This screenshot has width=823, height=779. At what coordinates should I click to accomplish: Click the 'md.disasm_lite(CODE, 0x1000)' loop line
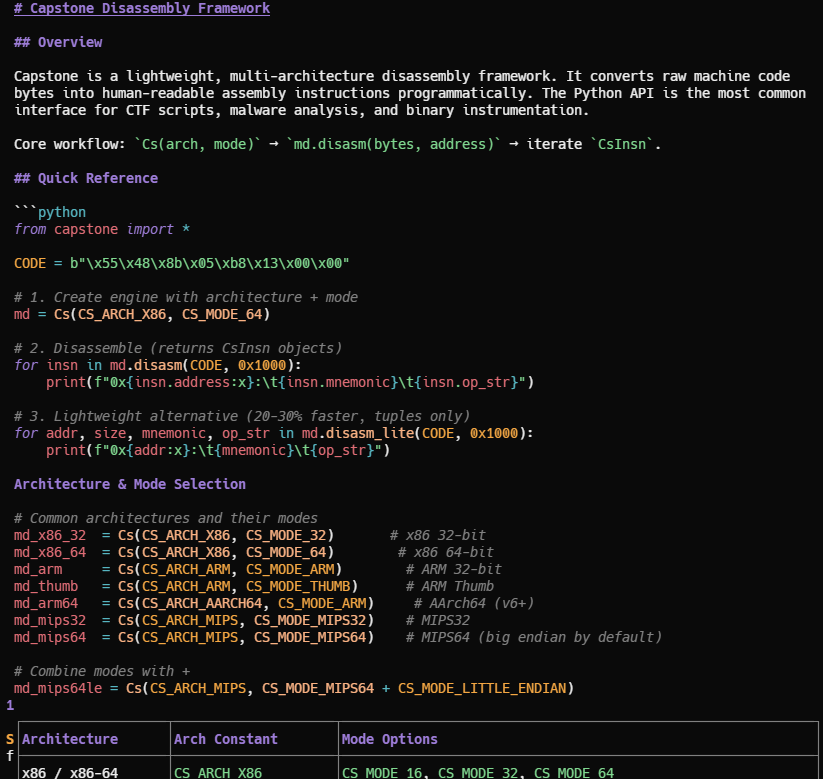(273, 434)
